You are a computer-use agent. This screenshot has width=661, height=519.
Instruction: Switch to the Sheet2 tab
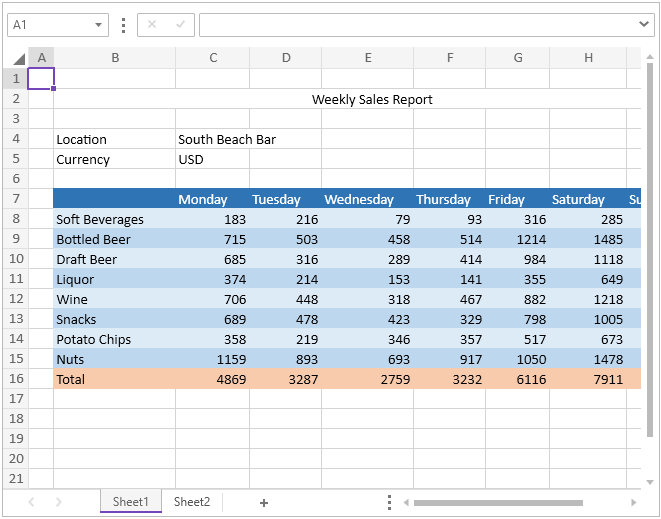(192, 502)
